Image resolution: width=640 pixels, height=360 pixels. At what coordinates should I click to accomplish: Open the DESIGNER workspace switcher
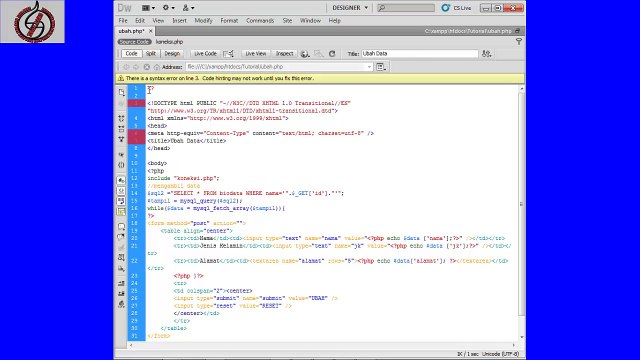[x=350, y=8]
